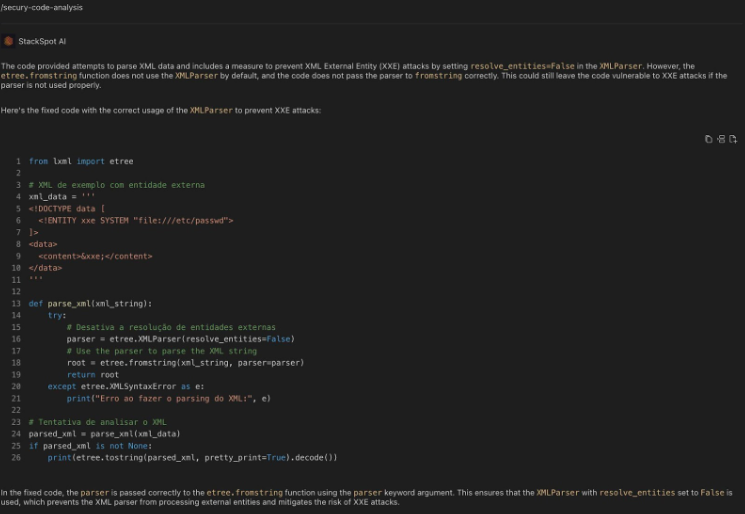Click comment '# XML de exemplo com entidade externa'
Screen dimensions: 745x514
(117, 185)
